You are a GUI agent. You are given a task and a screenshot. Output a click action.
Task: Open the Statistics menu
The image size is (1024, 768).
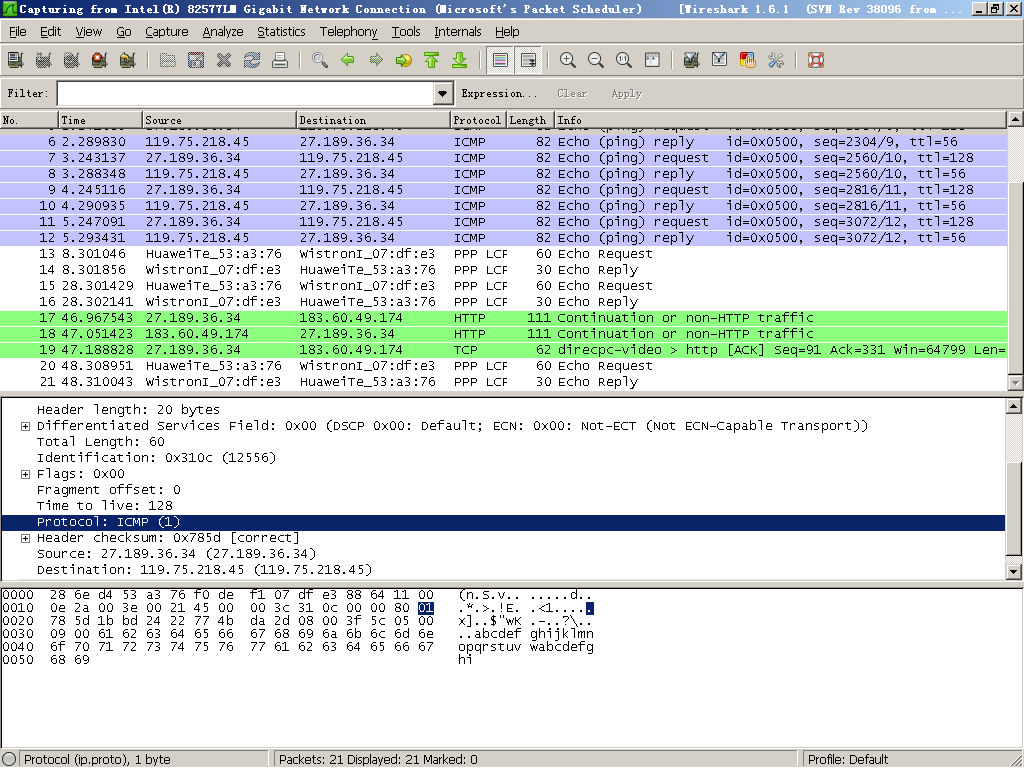(281, 32)
